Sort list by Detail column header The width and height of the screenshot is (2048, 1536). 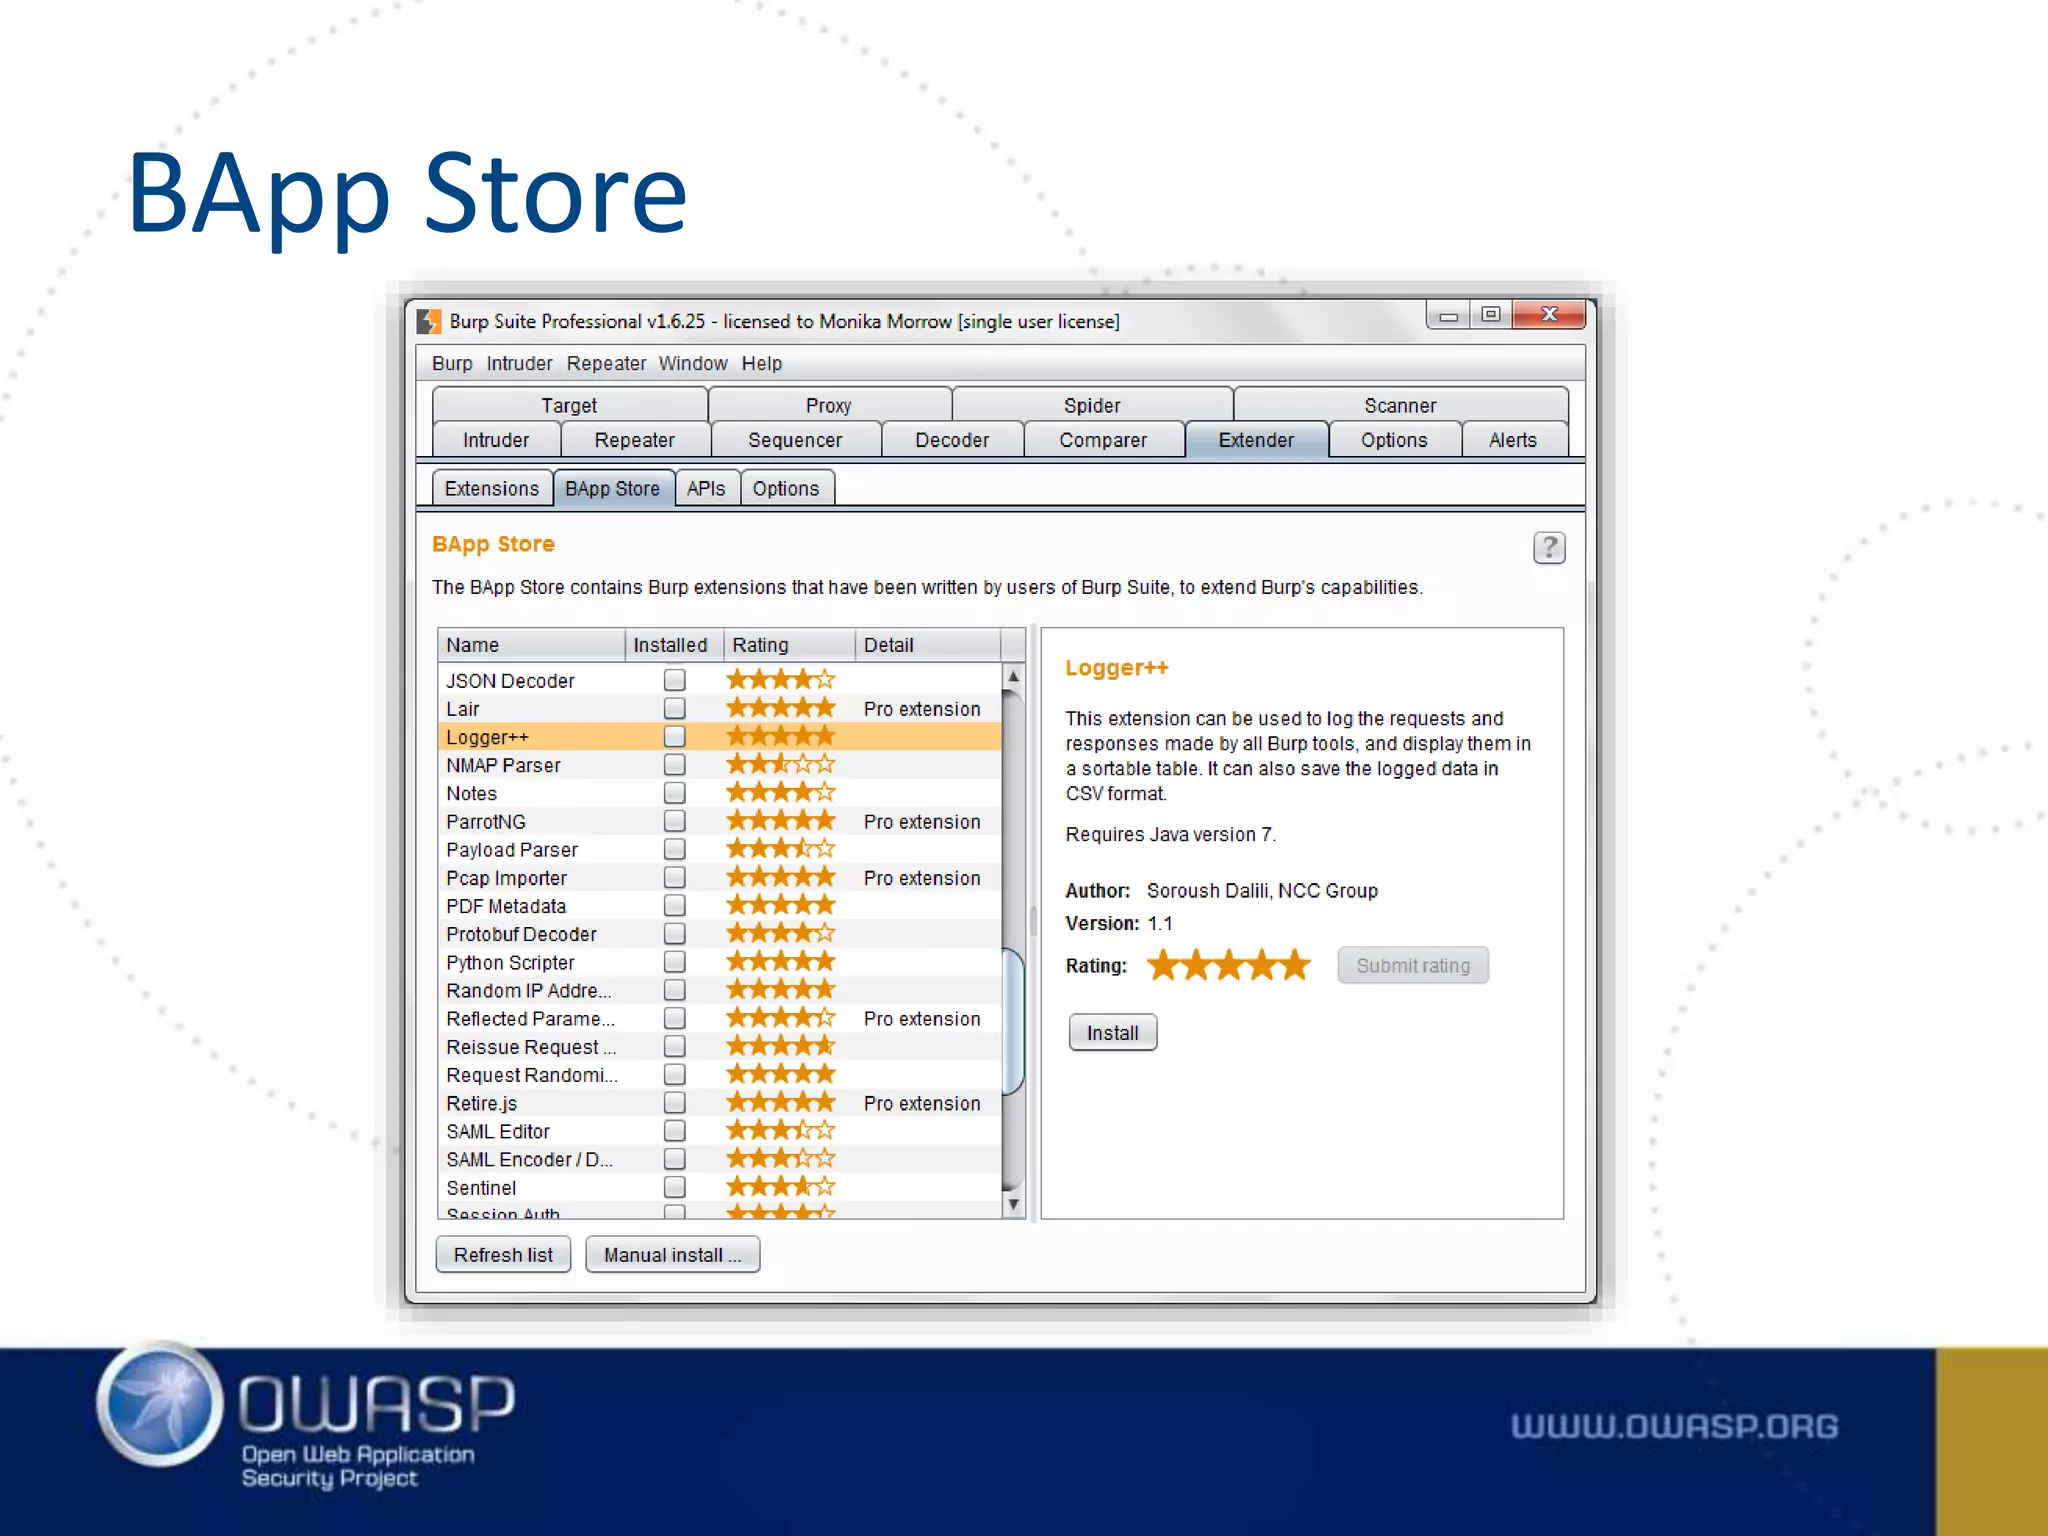click(x=928, y=645)
